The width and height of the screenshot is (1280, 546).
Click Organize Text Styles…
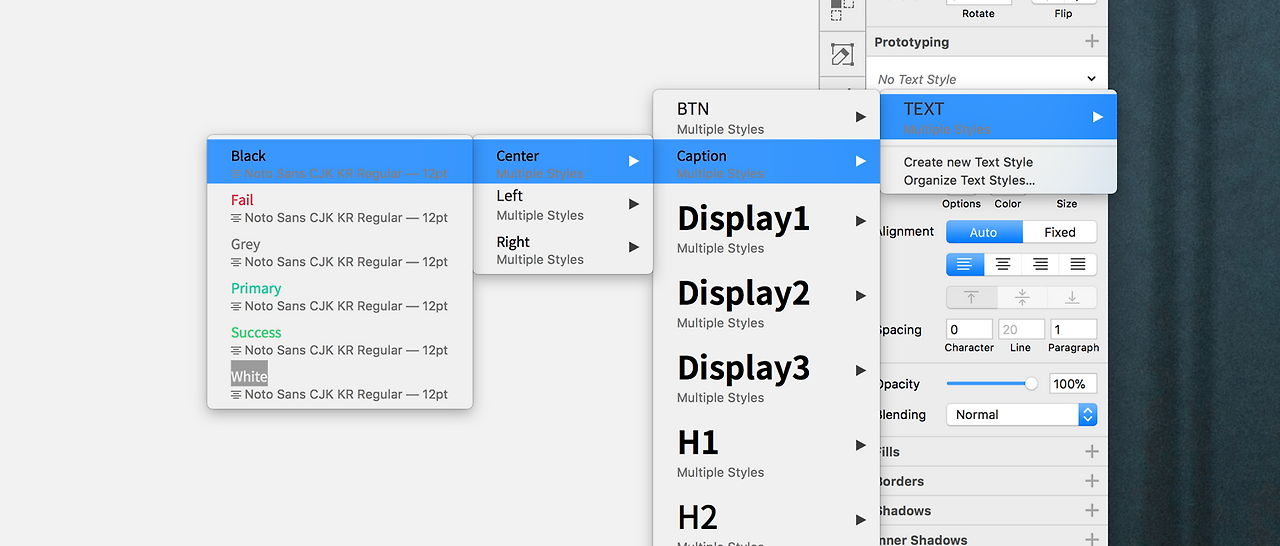(969, 180)
